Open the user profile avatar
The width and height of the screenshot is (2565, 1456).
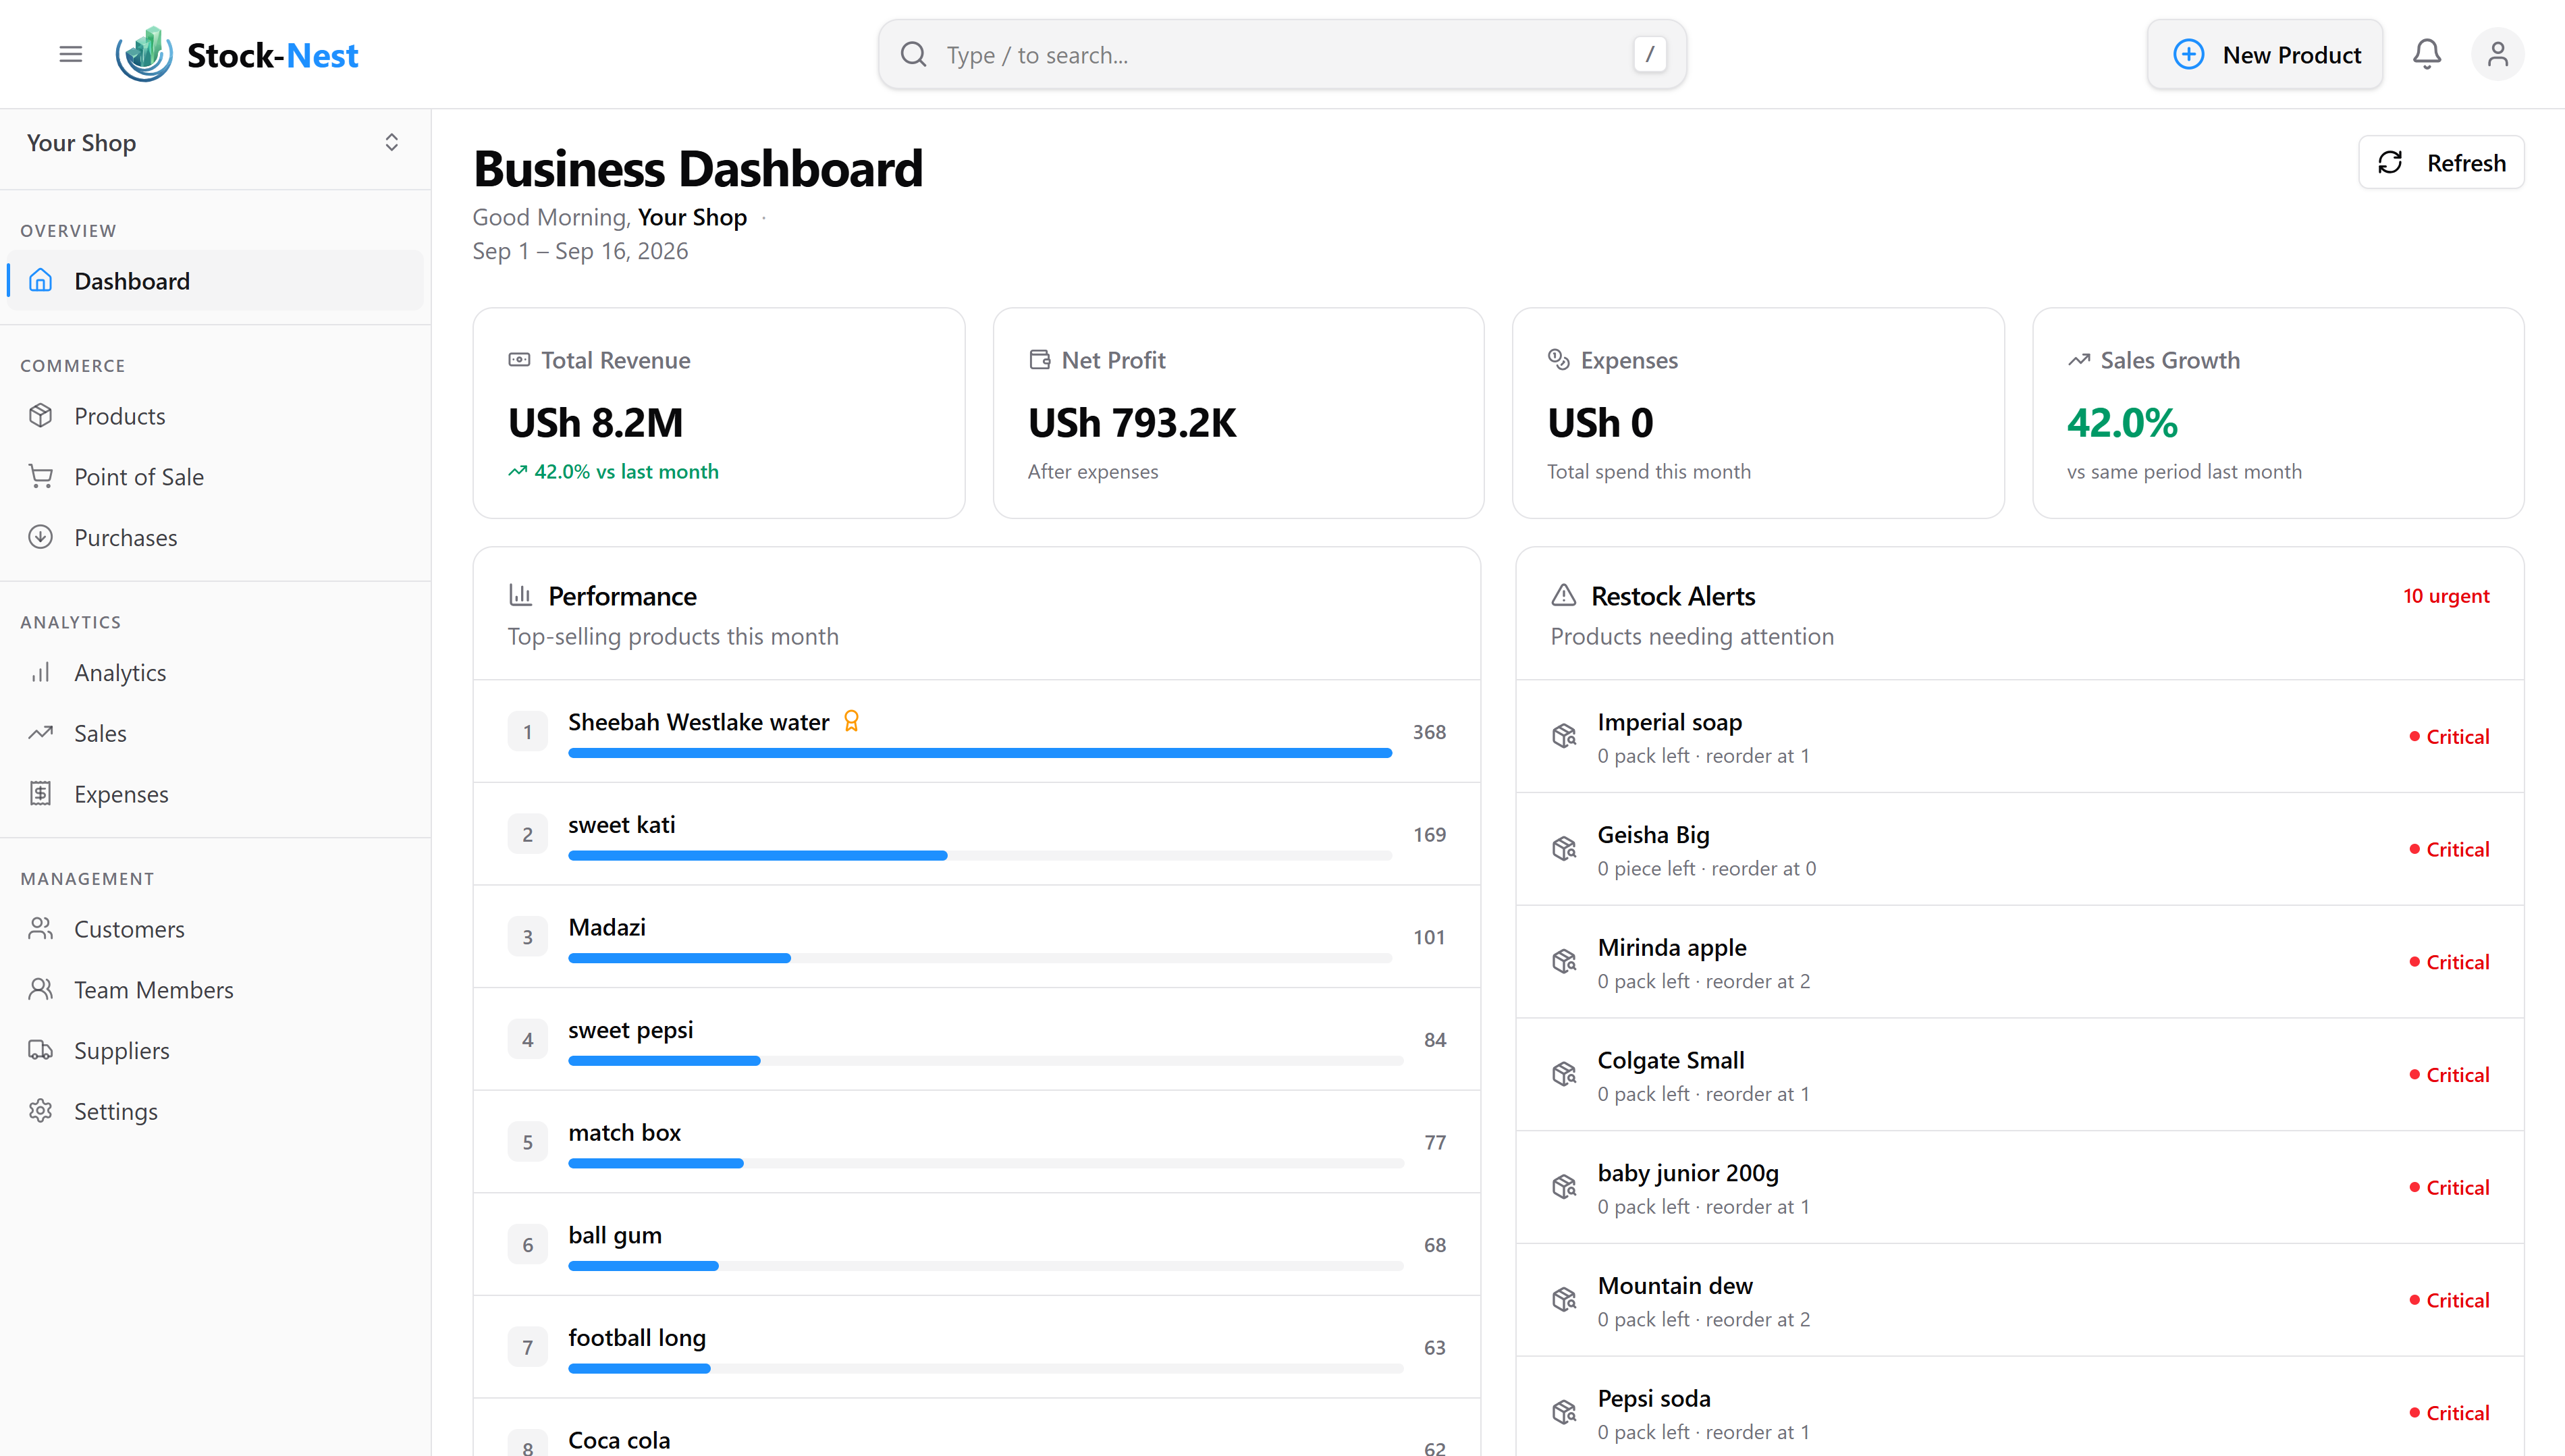coord(2497,54)
